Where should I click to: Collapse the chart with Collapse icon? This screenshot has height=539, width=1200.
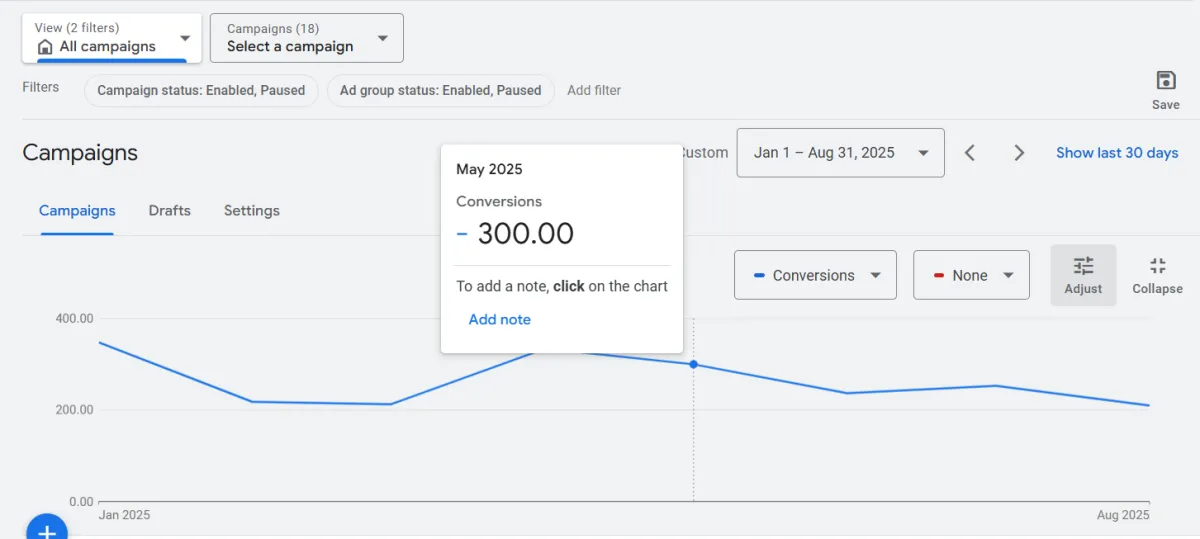(1157, 266)
